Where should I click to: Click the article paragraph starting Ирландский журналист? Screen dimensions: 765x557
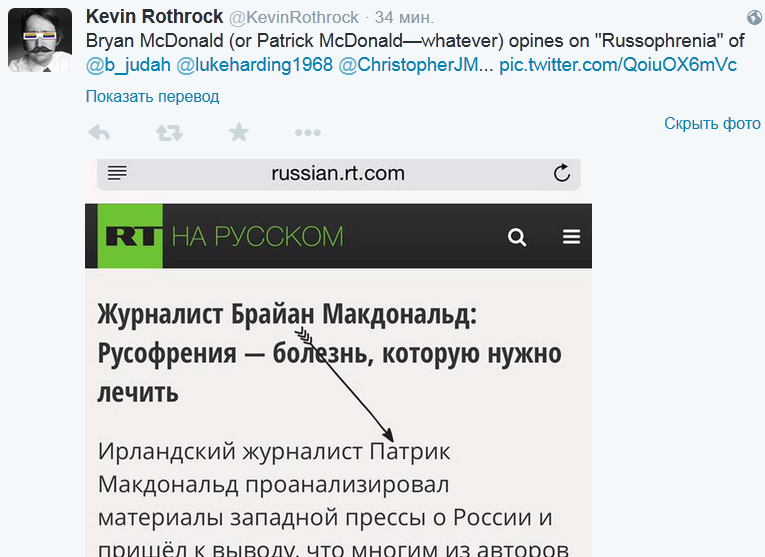coord(333,498)
